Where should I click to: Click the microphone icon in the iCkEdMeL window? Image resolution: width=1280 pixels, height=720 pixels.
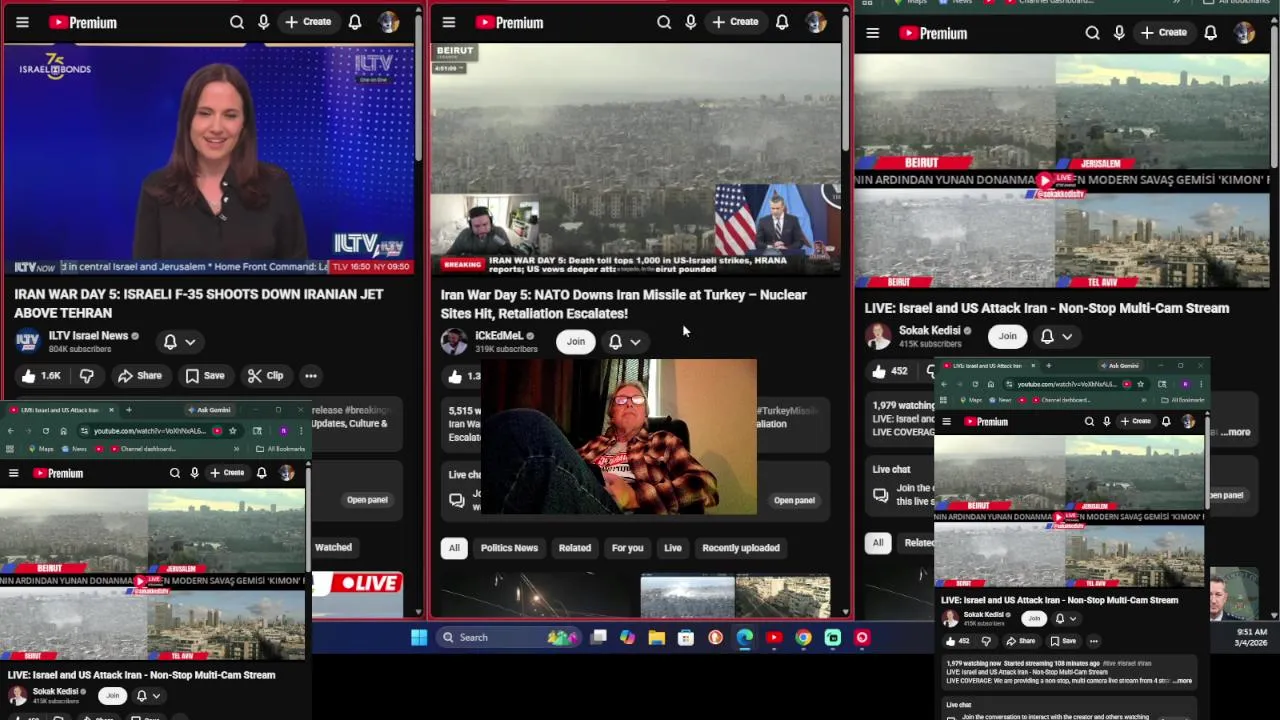tap(691, 22)
